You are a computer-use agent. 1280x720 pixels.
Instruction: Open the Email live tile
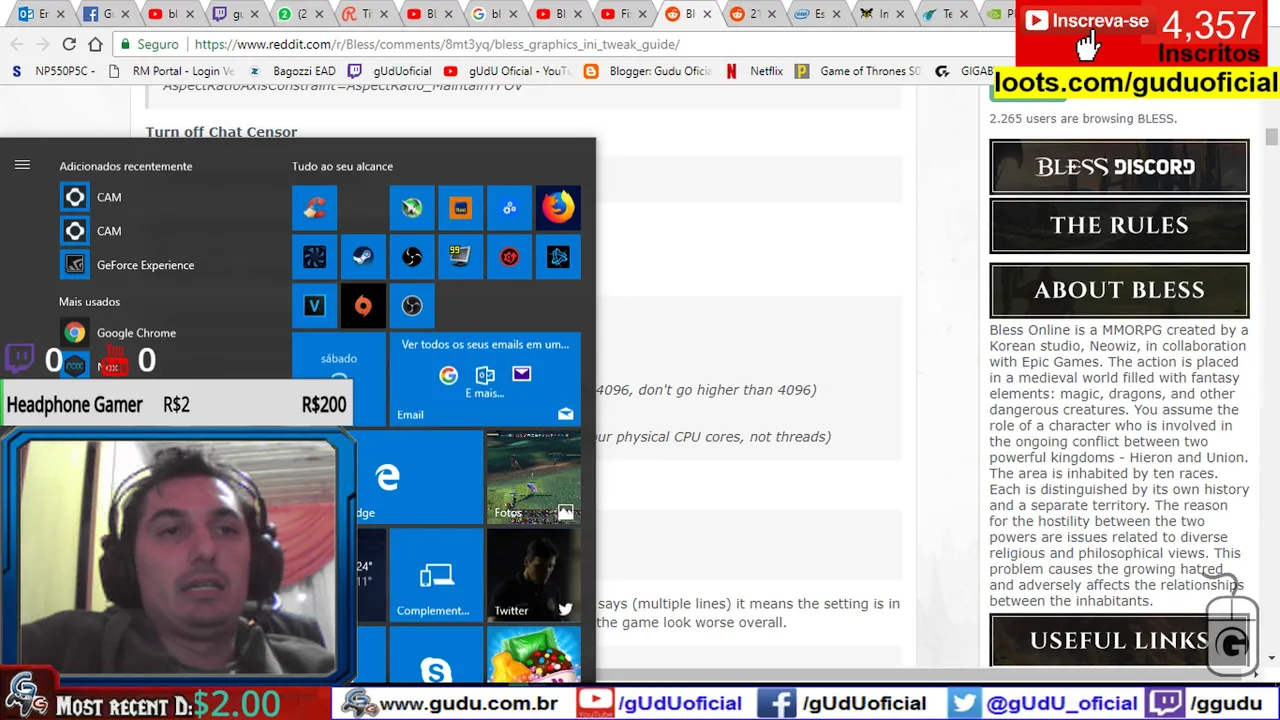(484, 380)
